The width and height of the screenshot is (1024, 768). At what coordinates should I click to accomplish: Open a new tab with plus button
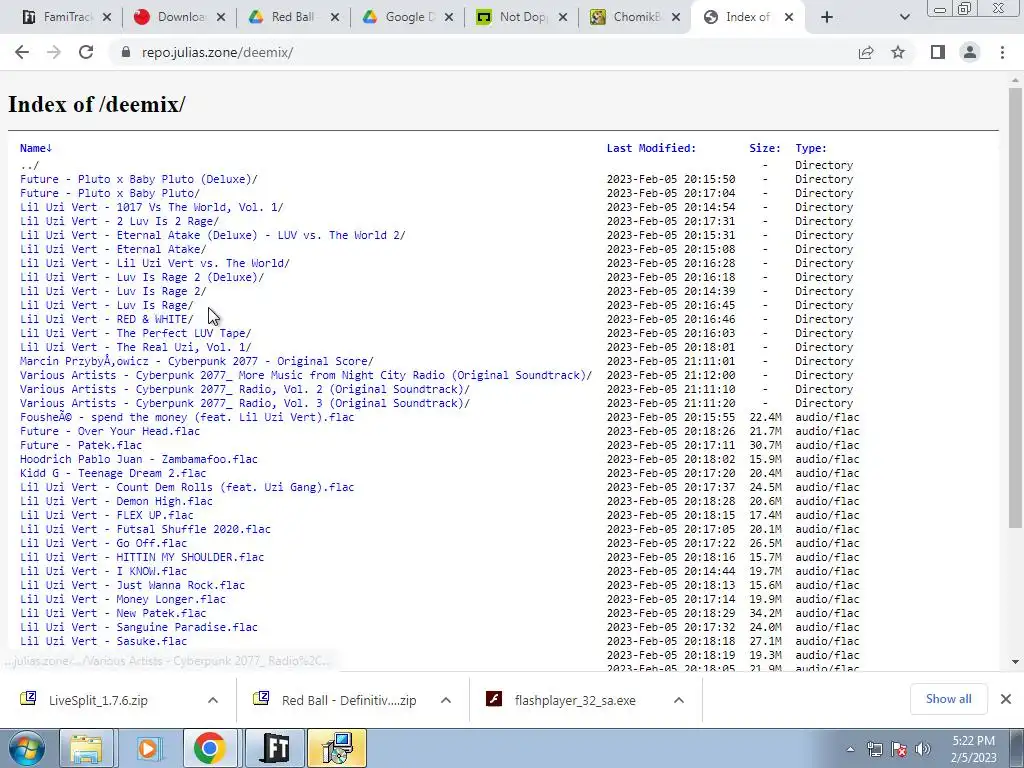[x=827, y=17]
